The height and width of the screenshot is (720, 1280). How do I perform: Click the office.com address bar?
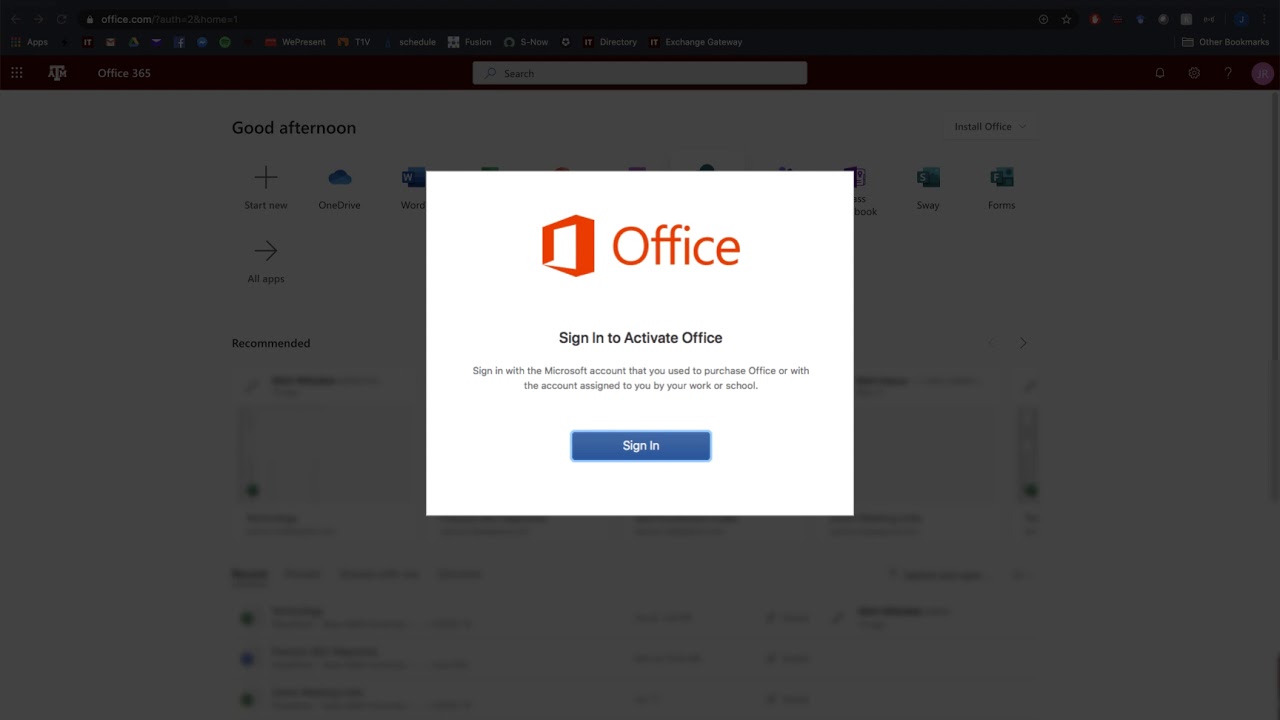(x=560, y=19)
